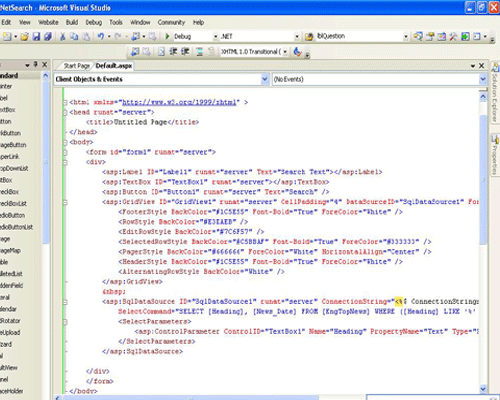Open the lblQuestion find combo dropdown
500x400 pixels.
pos(406,36)
